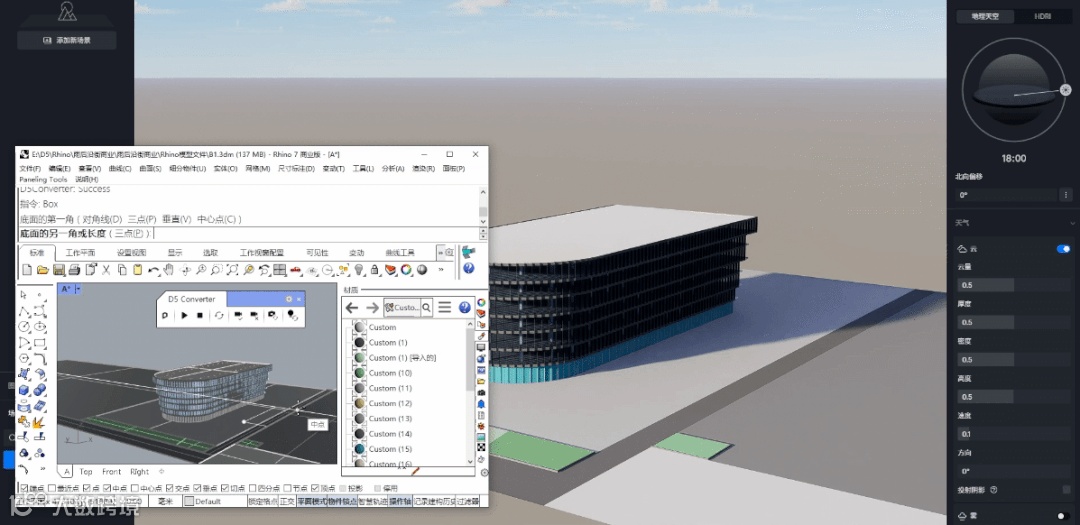Switch to the 显示 toolbar tab
Screen dimensions: 1080x525
175,253
